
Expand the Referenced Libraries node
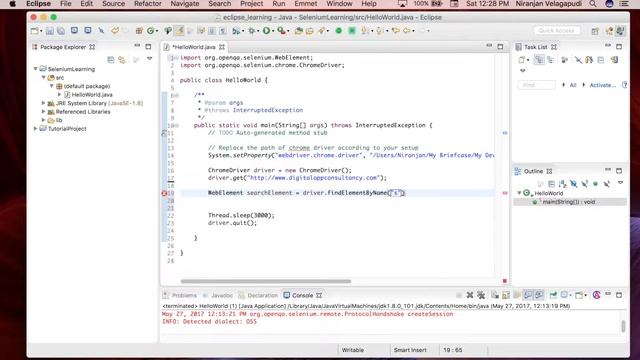[x=43, y=111]
